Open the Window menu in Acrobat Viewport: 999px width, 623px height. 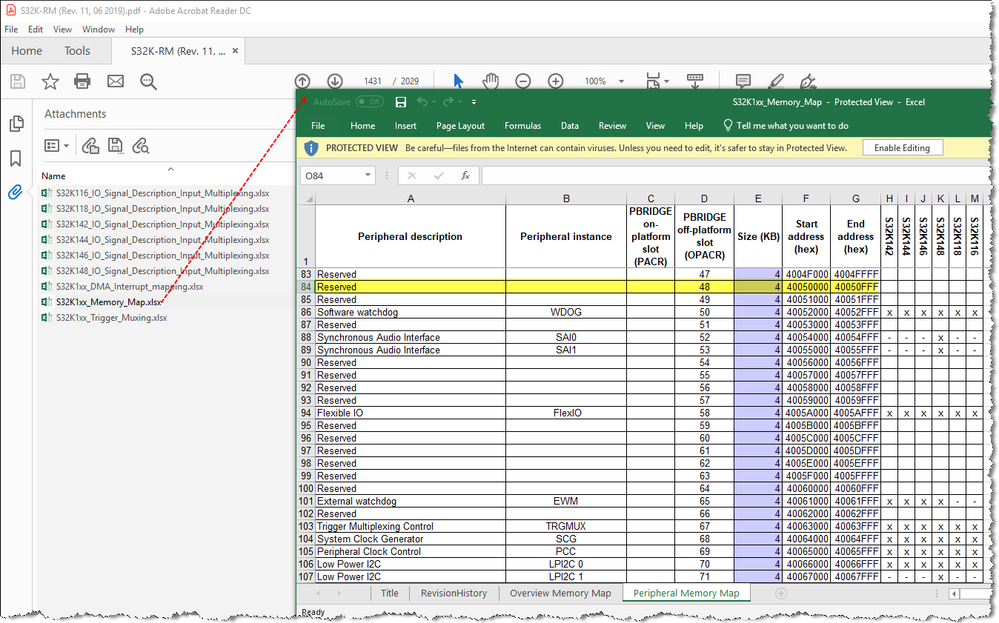coord(98,30)
